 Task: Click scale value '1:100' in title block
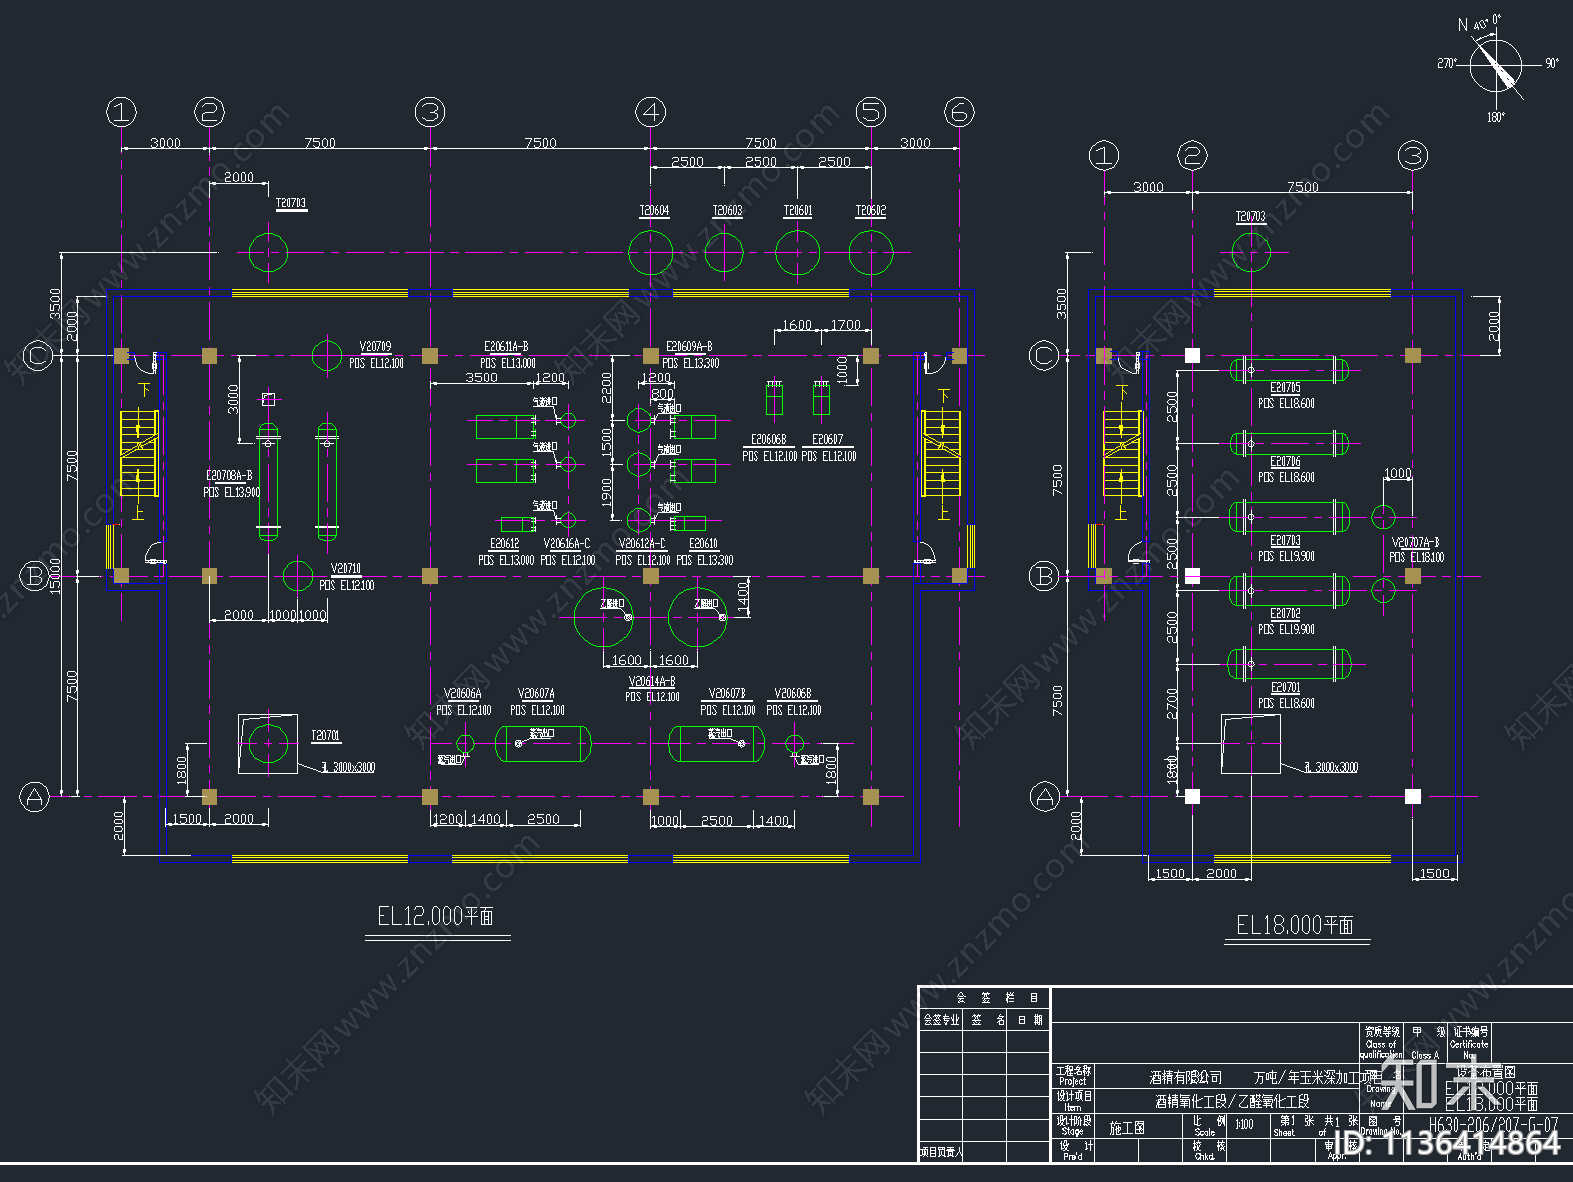[x=1244, y=1125]
